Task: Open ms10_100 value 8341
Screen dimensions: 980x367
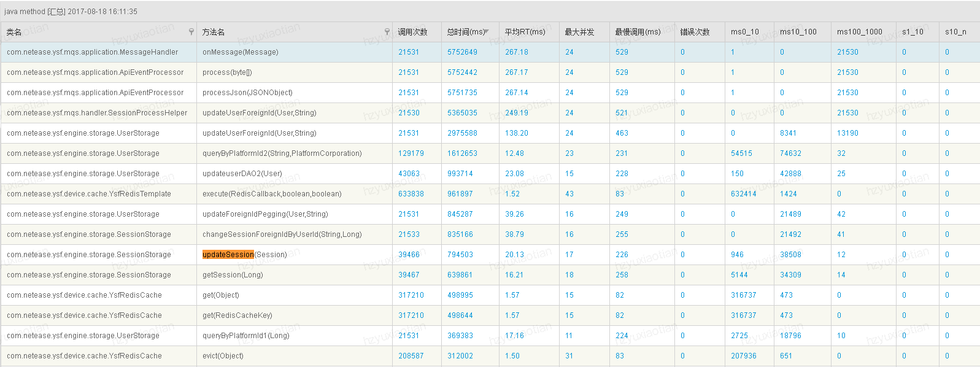Action: click(x=788, y=133)
